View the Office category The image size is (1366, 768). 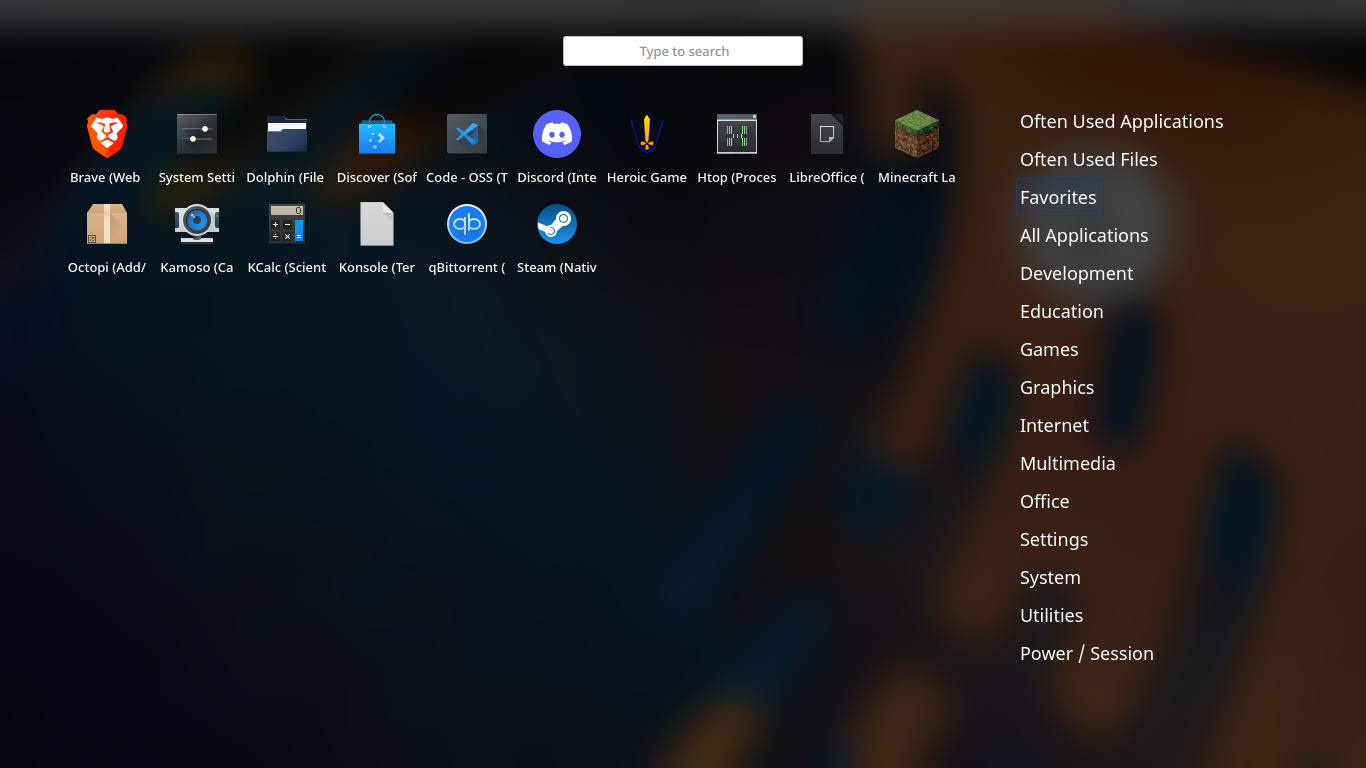coord(1044,502)
